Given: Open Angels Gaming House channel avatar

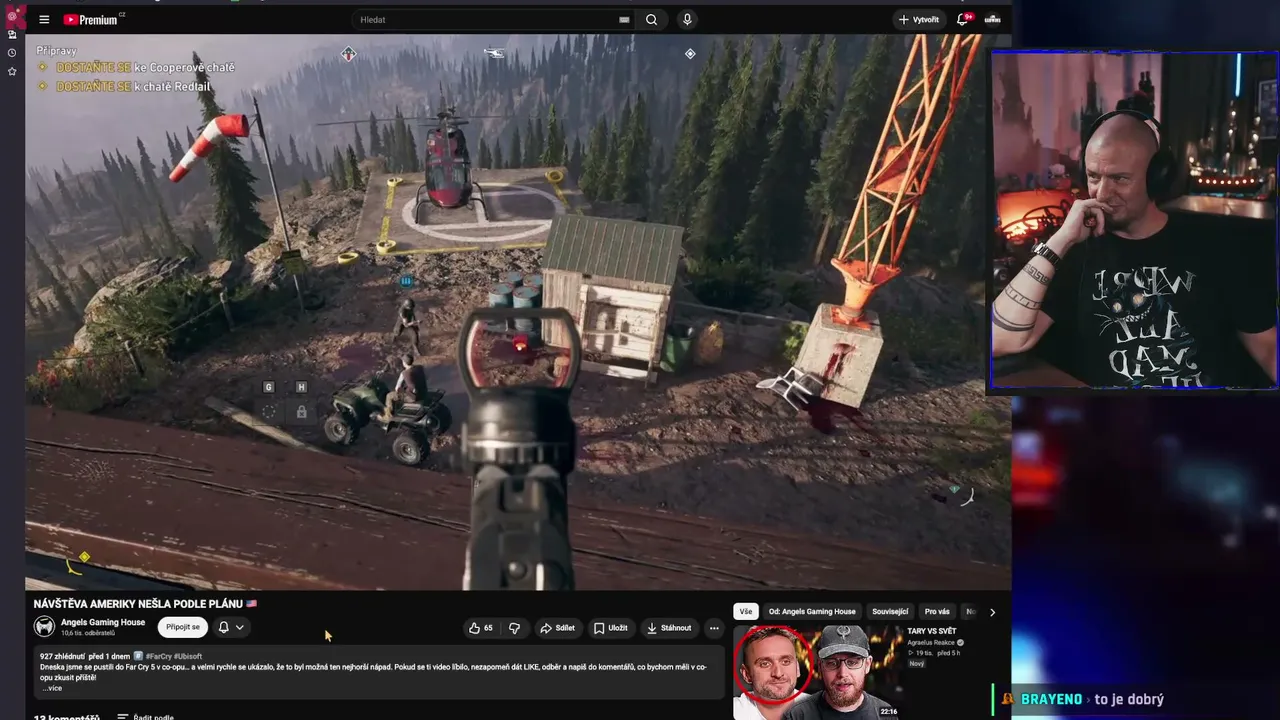Looking at the screenshot, I should tap(44, 627).
